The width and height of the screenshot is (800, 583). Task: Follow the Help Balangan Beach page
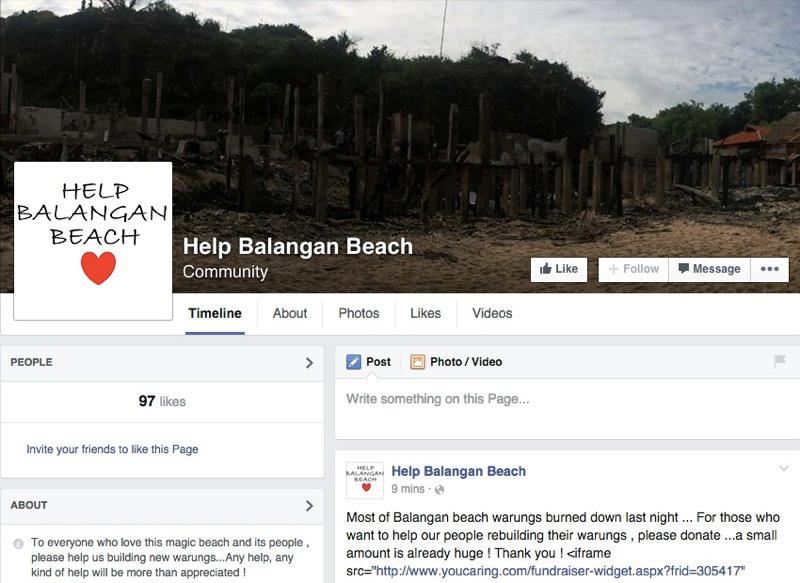pyautogui.click(x=633, y=269)
